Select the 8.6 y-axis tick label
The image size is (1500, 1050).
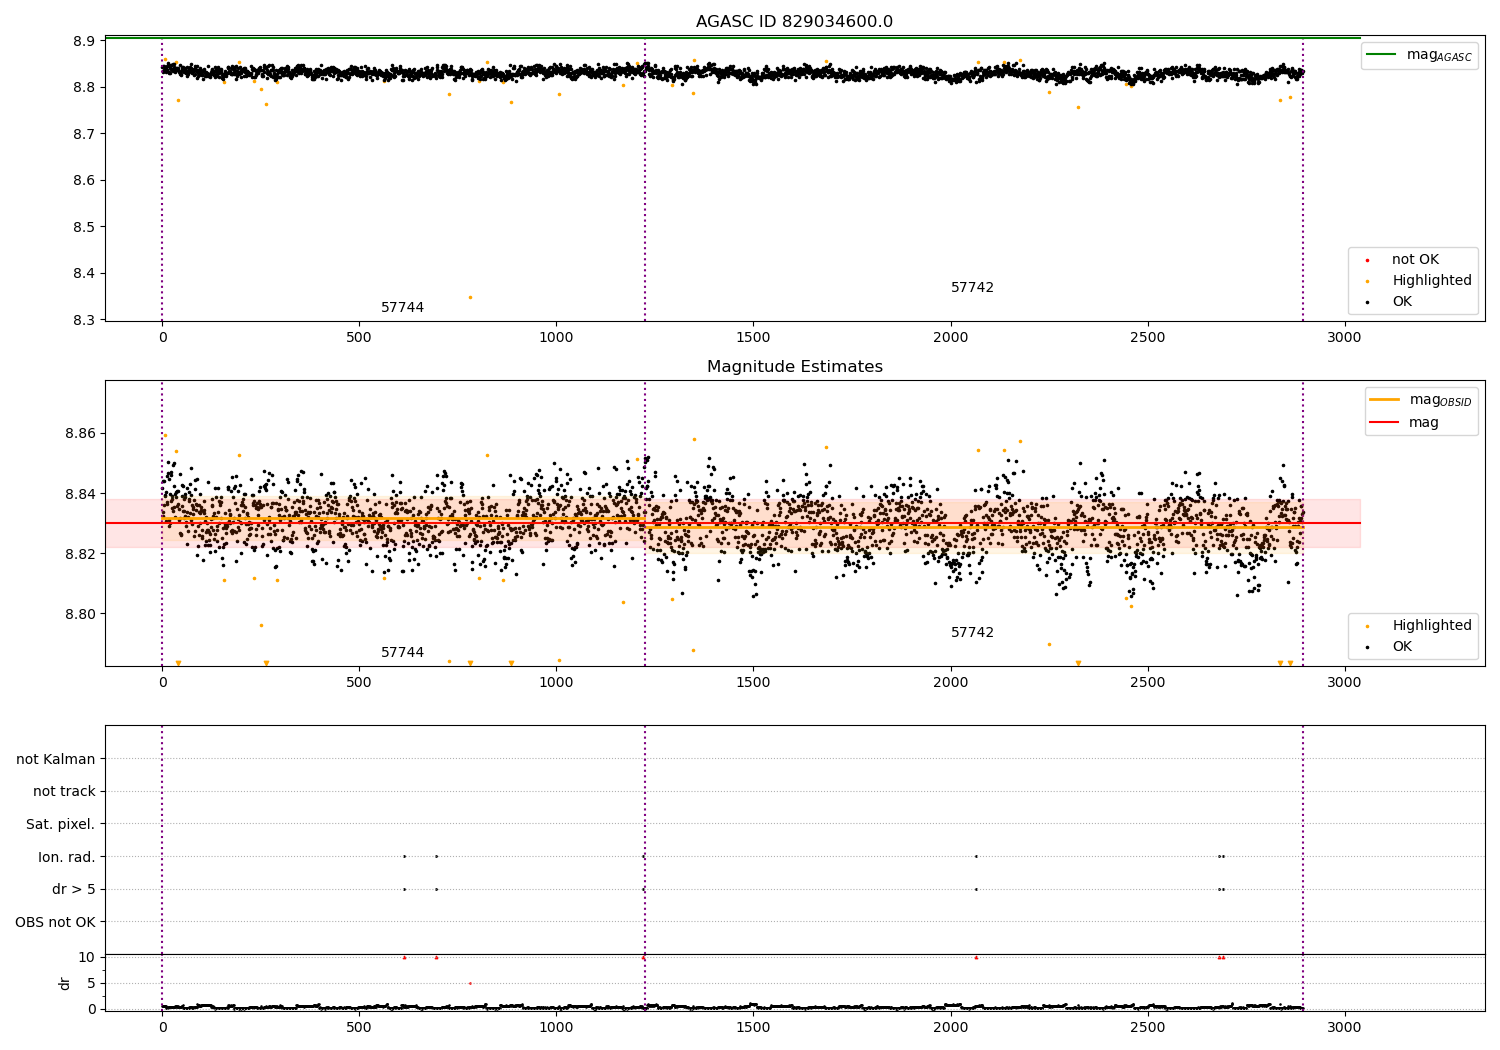(84, 181)
